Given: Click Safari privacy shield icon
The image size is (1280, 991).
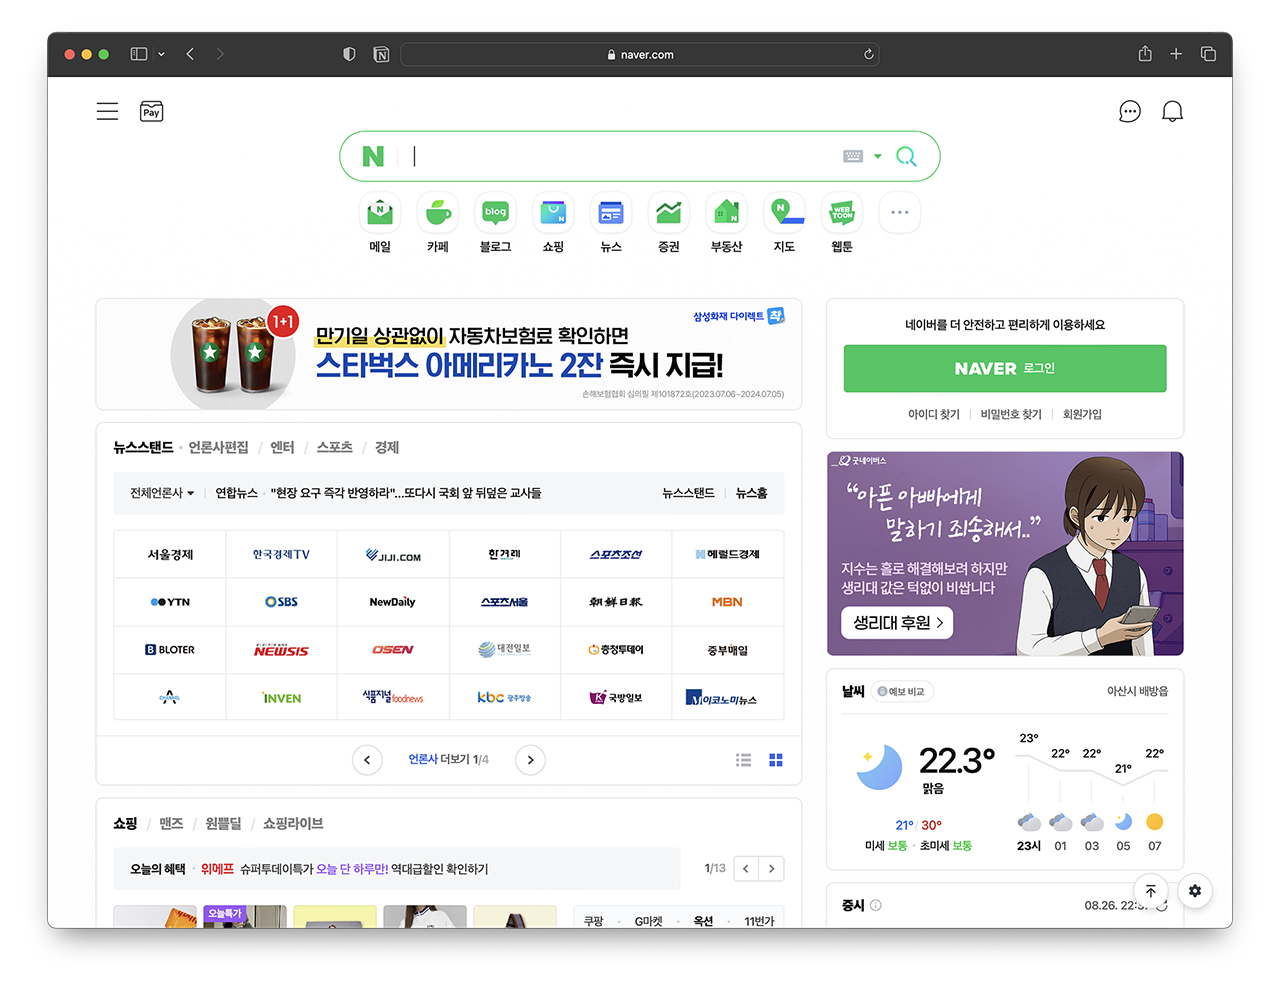Looking at the screenshot, I should tap(349, 54).
